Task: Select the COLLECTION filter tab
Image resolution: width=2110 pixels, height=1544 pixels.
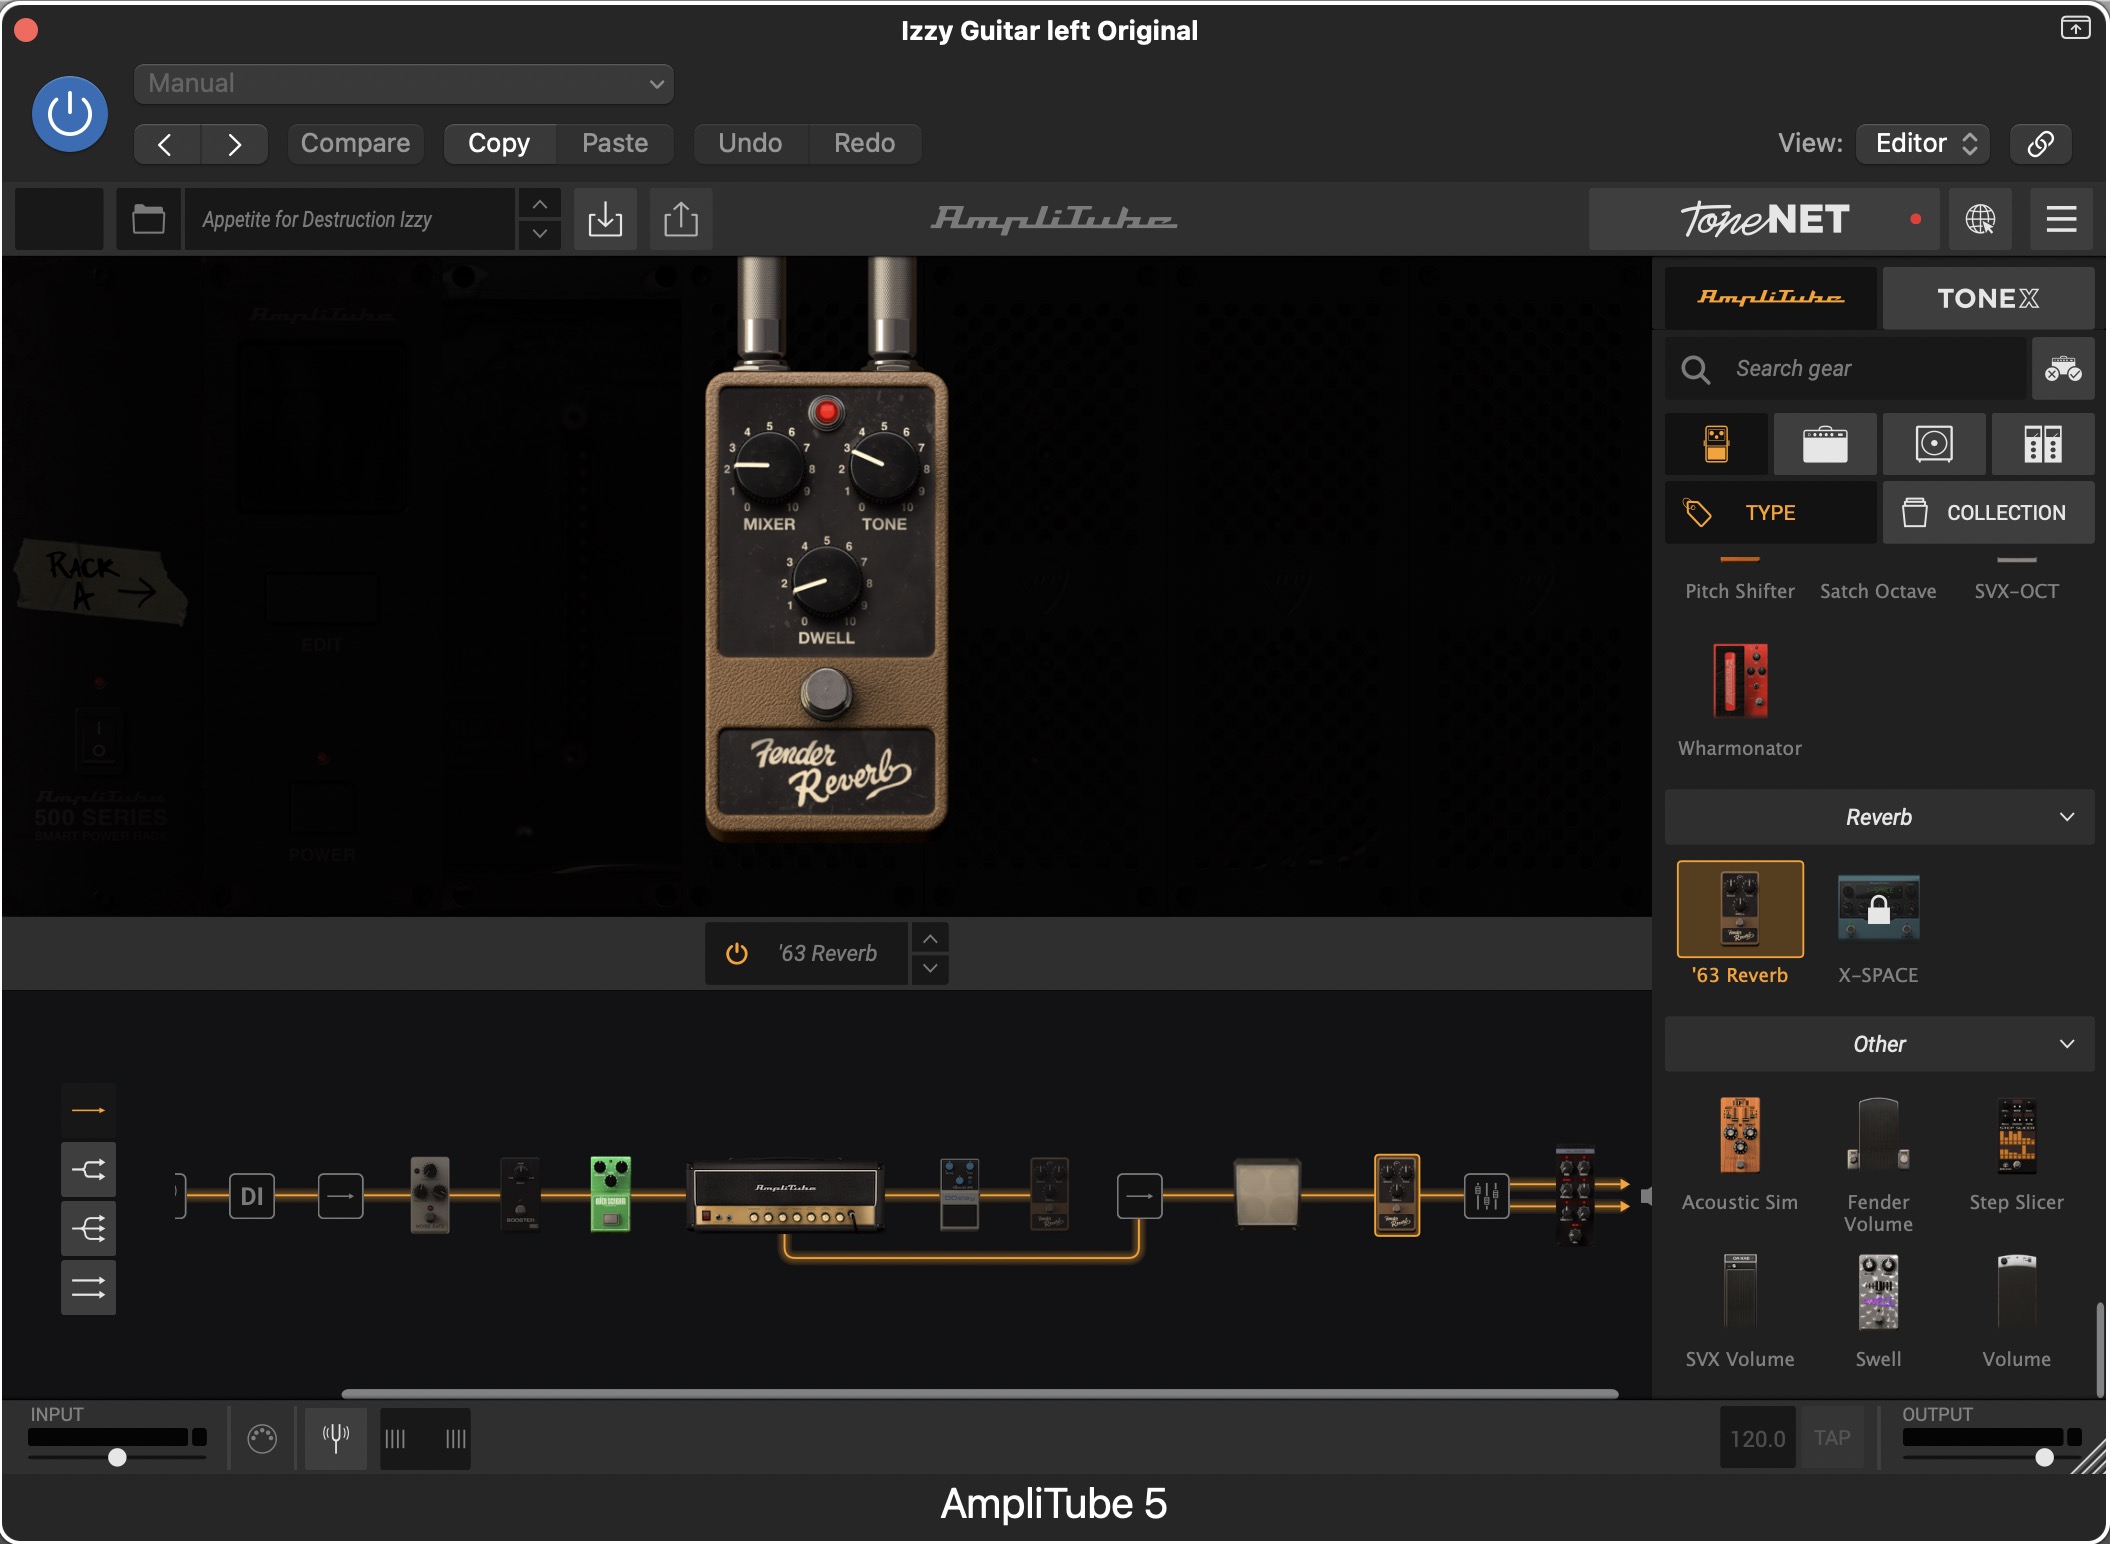Action: tap(1987, 513)
